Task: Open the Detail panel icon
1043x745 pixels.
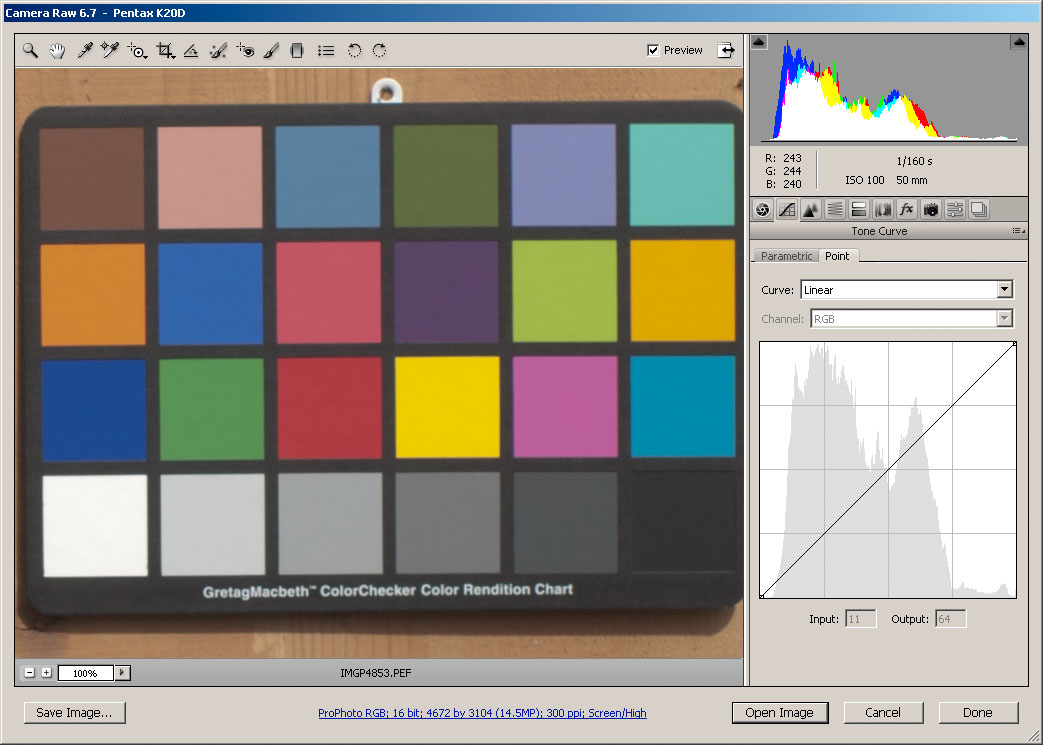Action: click(x=811, y=210)
